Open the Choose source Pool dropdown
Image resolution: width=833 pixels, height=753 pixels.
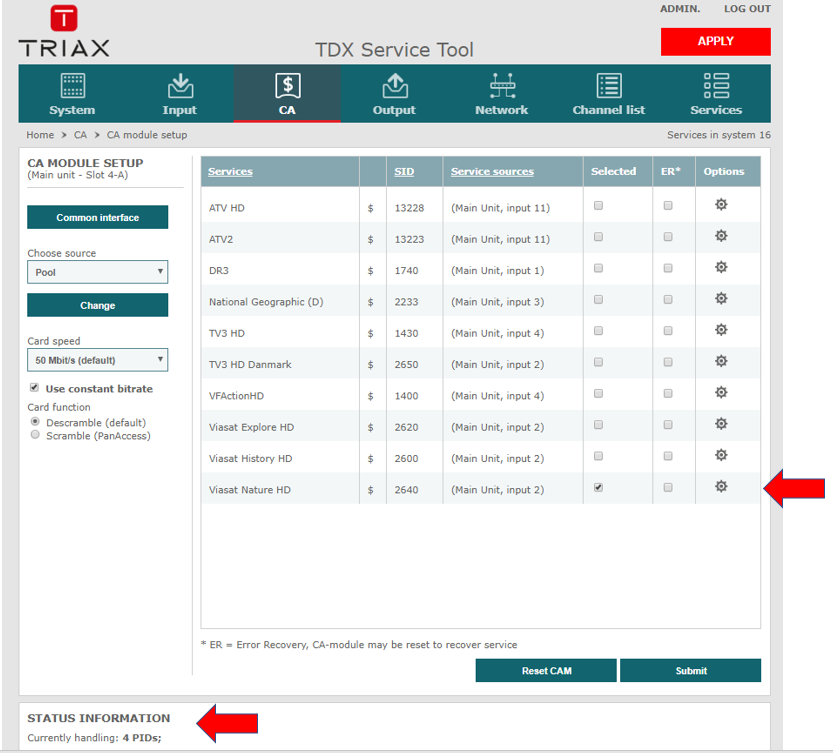(x=98, y=272)
